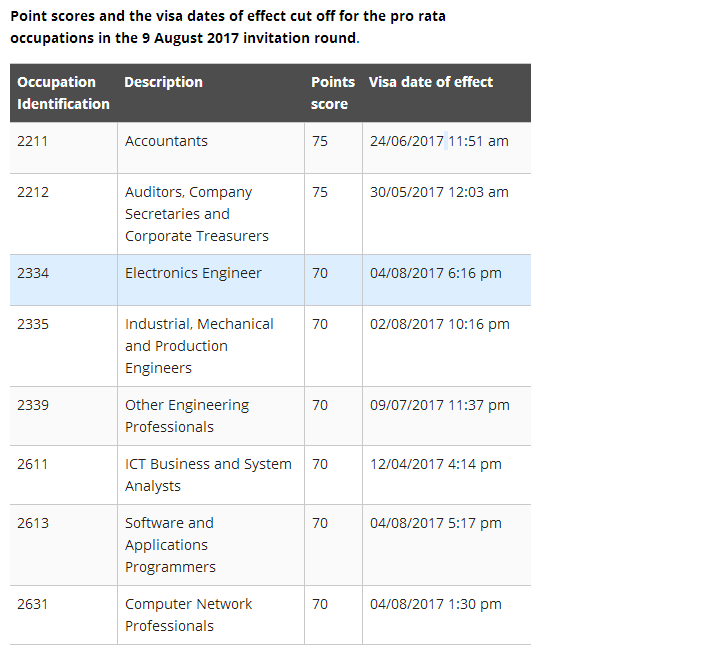Image resolution: width=720 pixels, height=646 pixels.
Task: Click the Auditors, Company Secretaries description cell
Action: coord(196,214)
